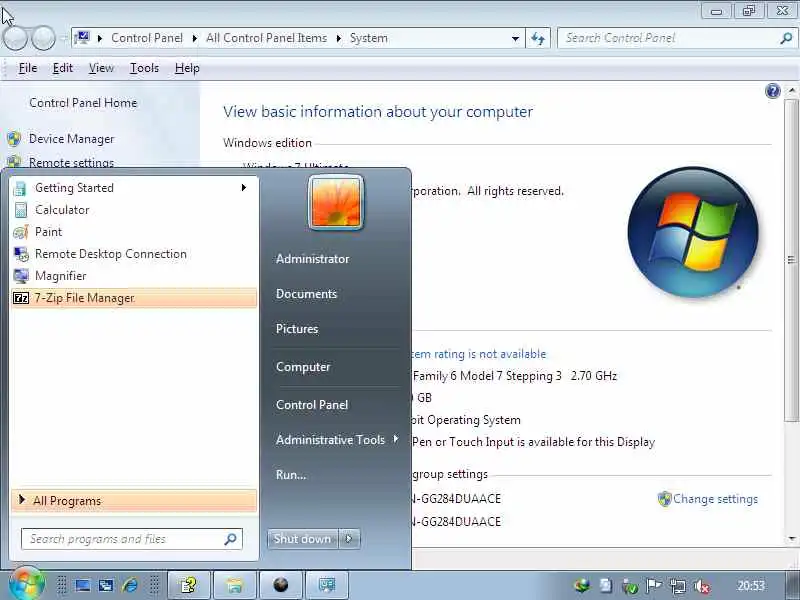Click the Magnifier icon in Start menu
800x600 pixels.
(x=21, y=276)
